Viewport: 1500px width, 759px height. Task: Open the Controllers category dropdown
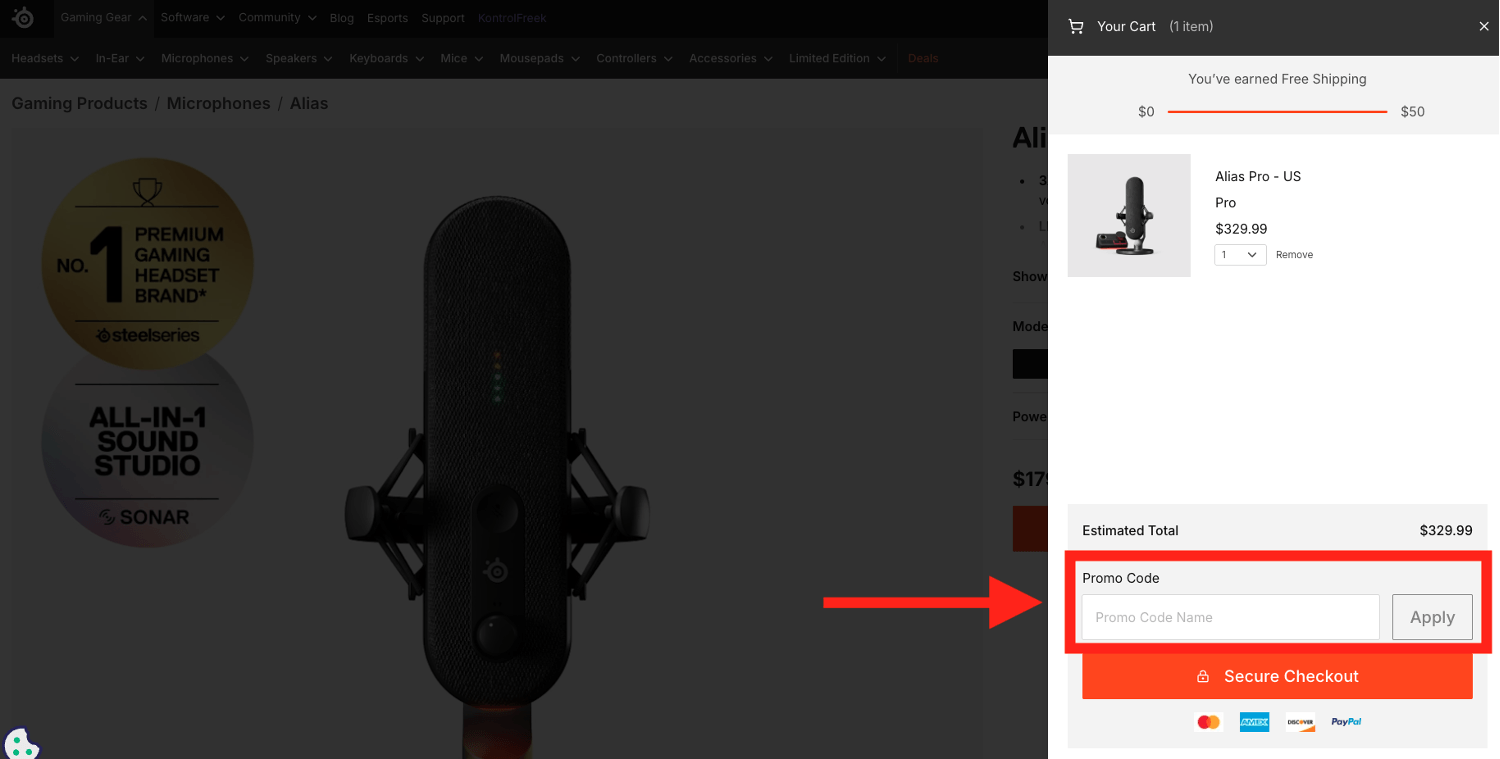pyautogui.click(x=635, y=59)
